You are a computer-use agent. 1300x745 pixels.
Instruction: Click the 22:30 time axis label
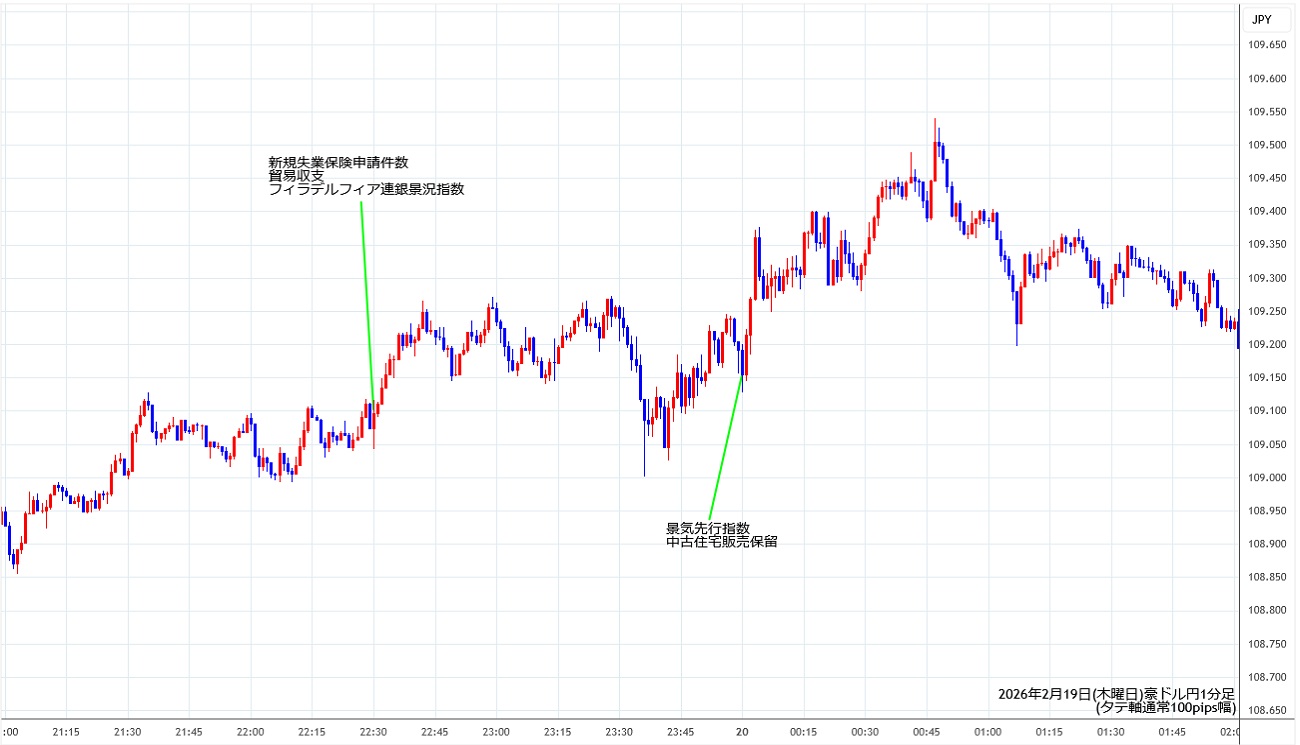click(373, 731)
